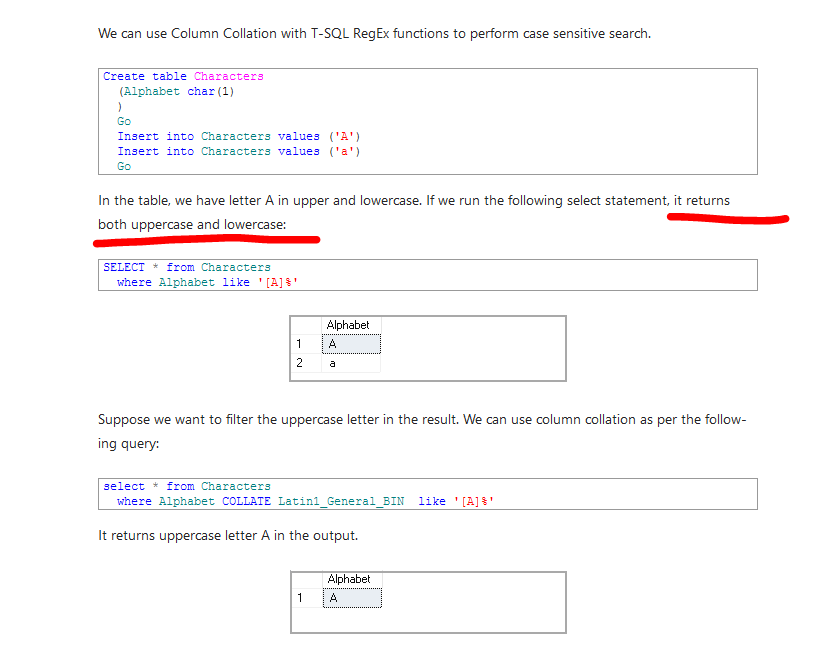
Task: Click the Insert statement with values ('A')
Action: pyautogui.click(x=238, y=136)
